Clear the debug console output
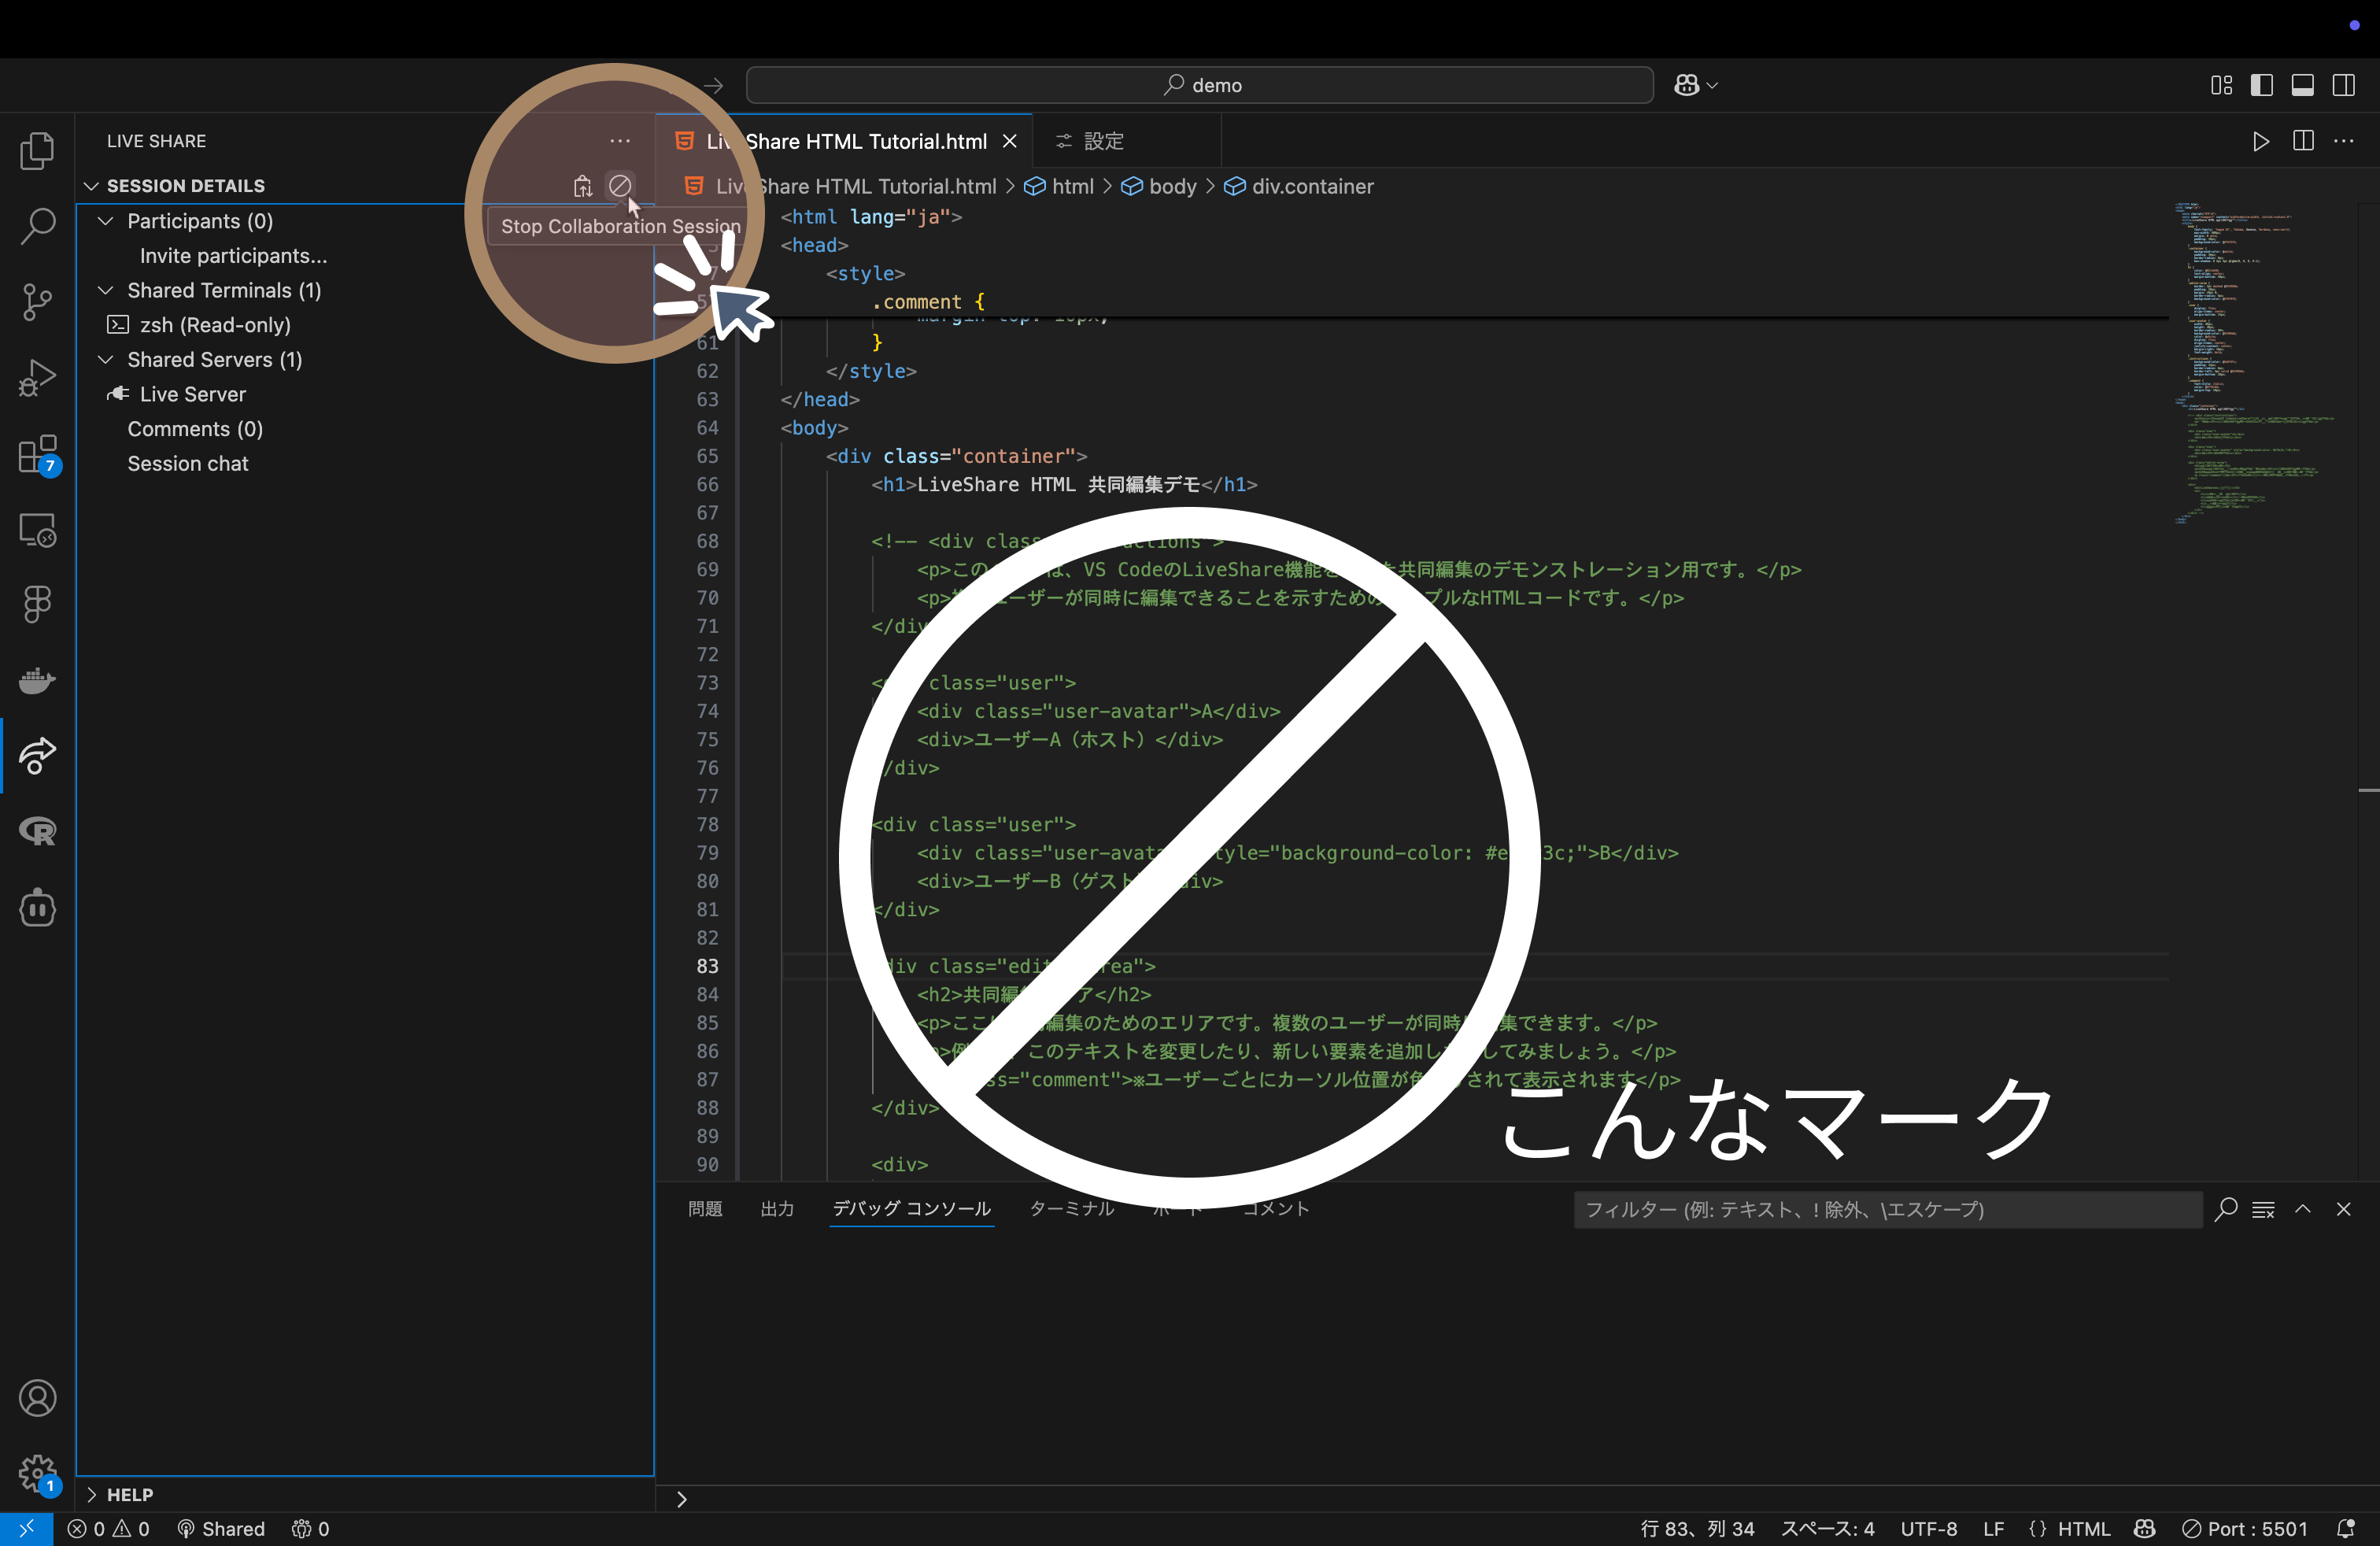Image resolution: width=2380 pixels, height=1546 pixels. tap(2263, 1210)
